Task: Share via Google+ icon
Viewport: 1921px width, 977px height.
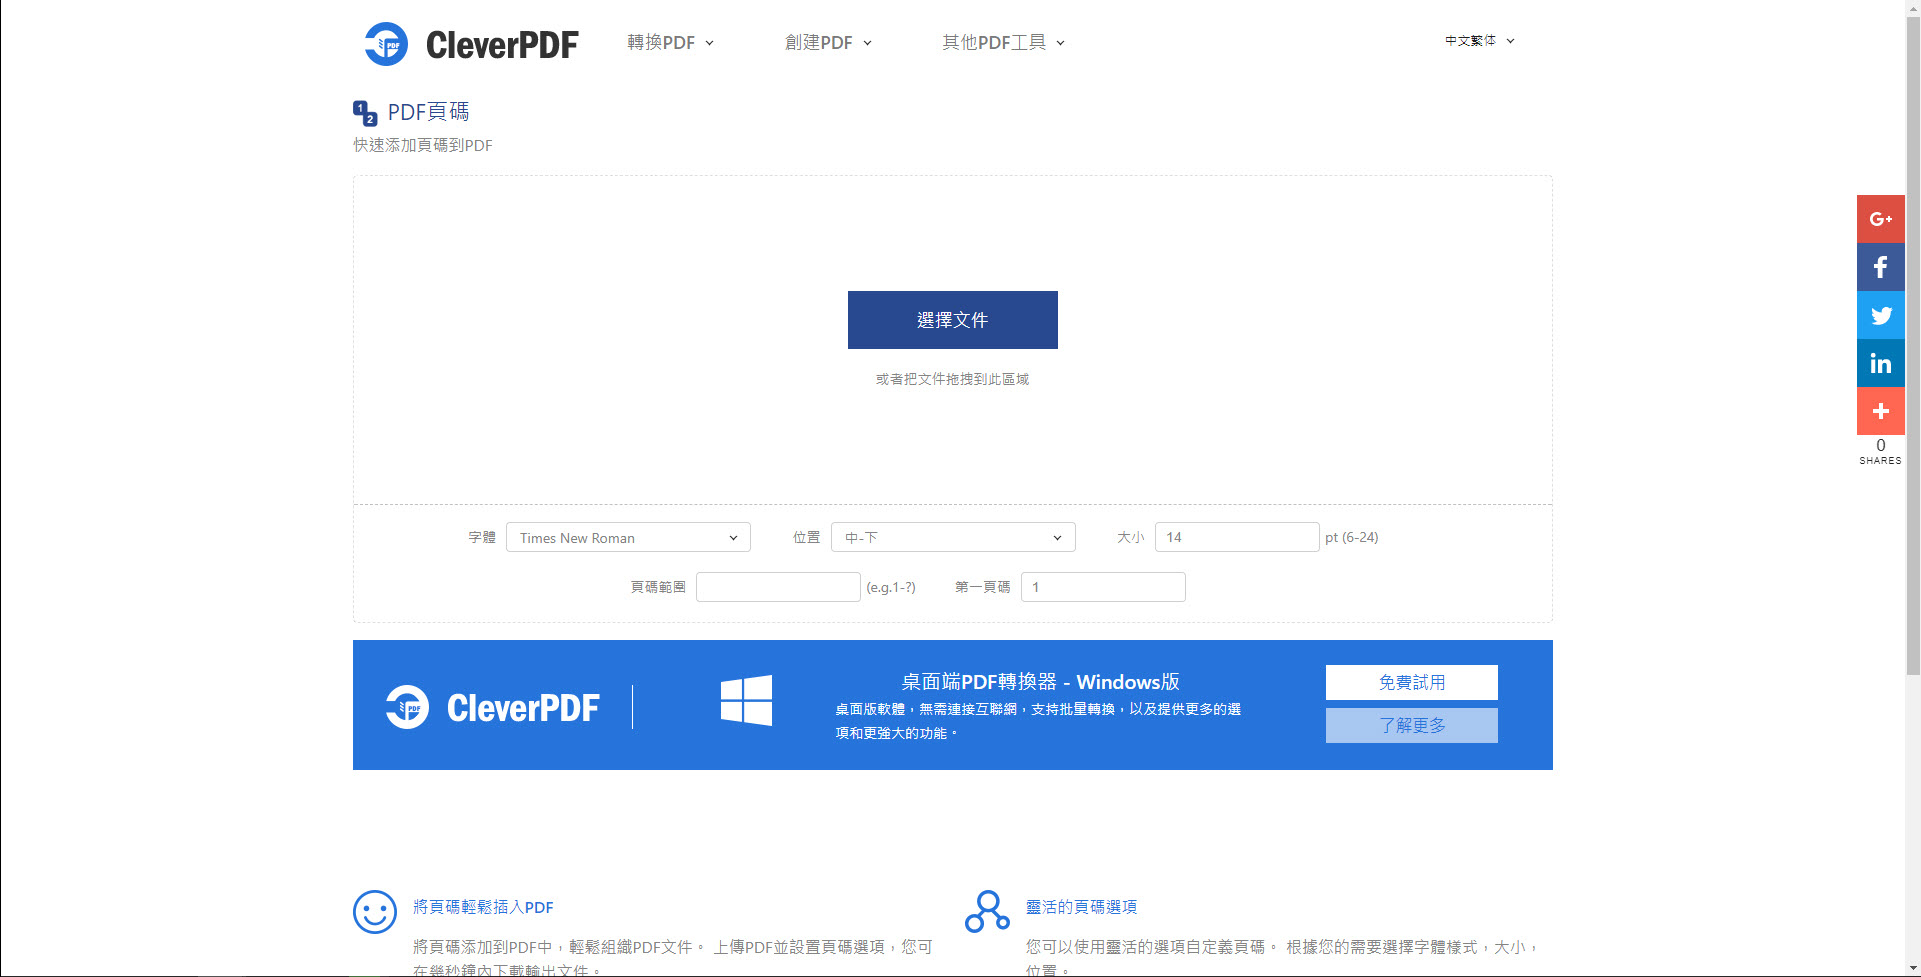Action: click(x=1881, y=219)
